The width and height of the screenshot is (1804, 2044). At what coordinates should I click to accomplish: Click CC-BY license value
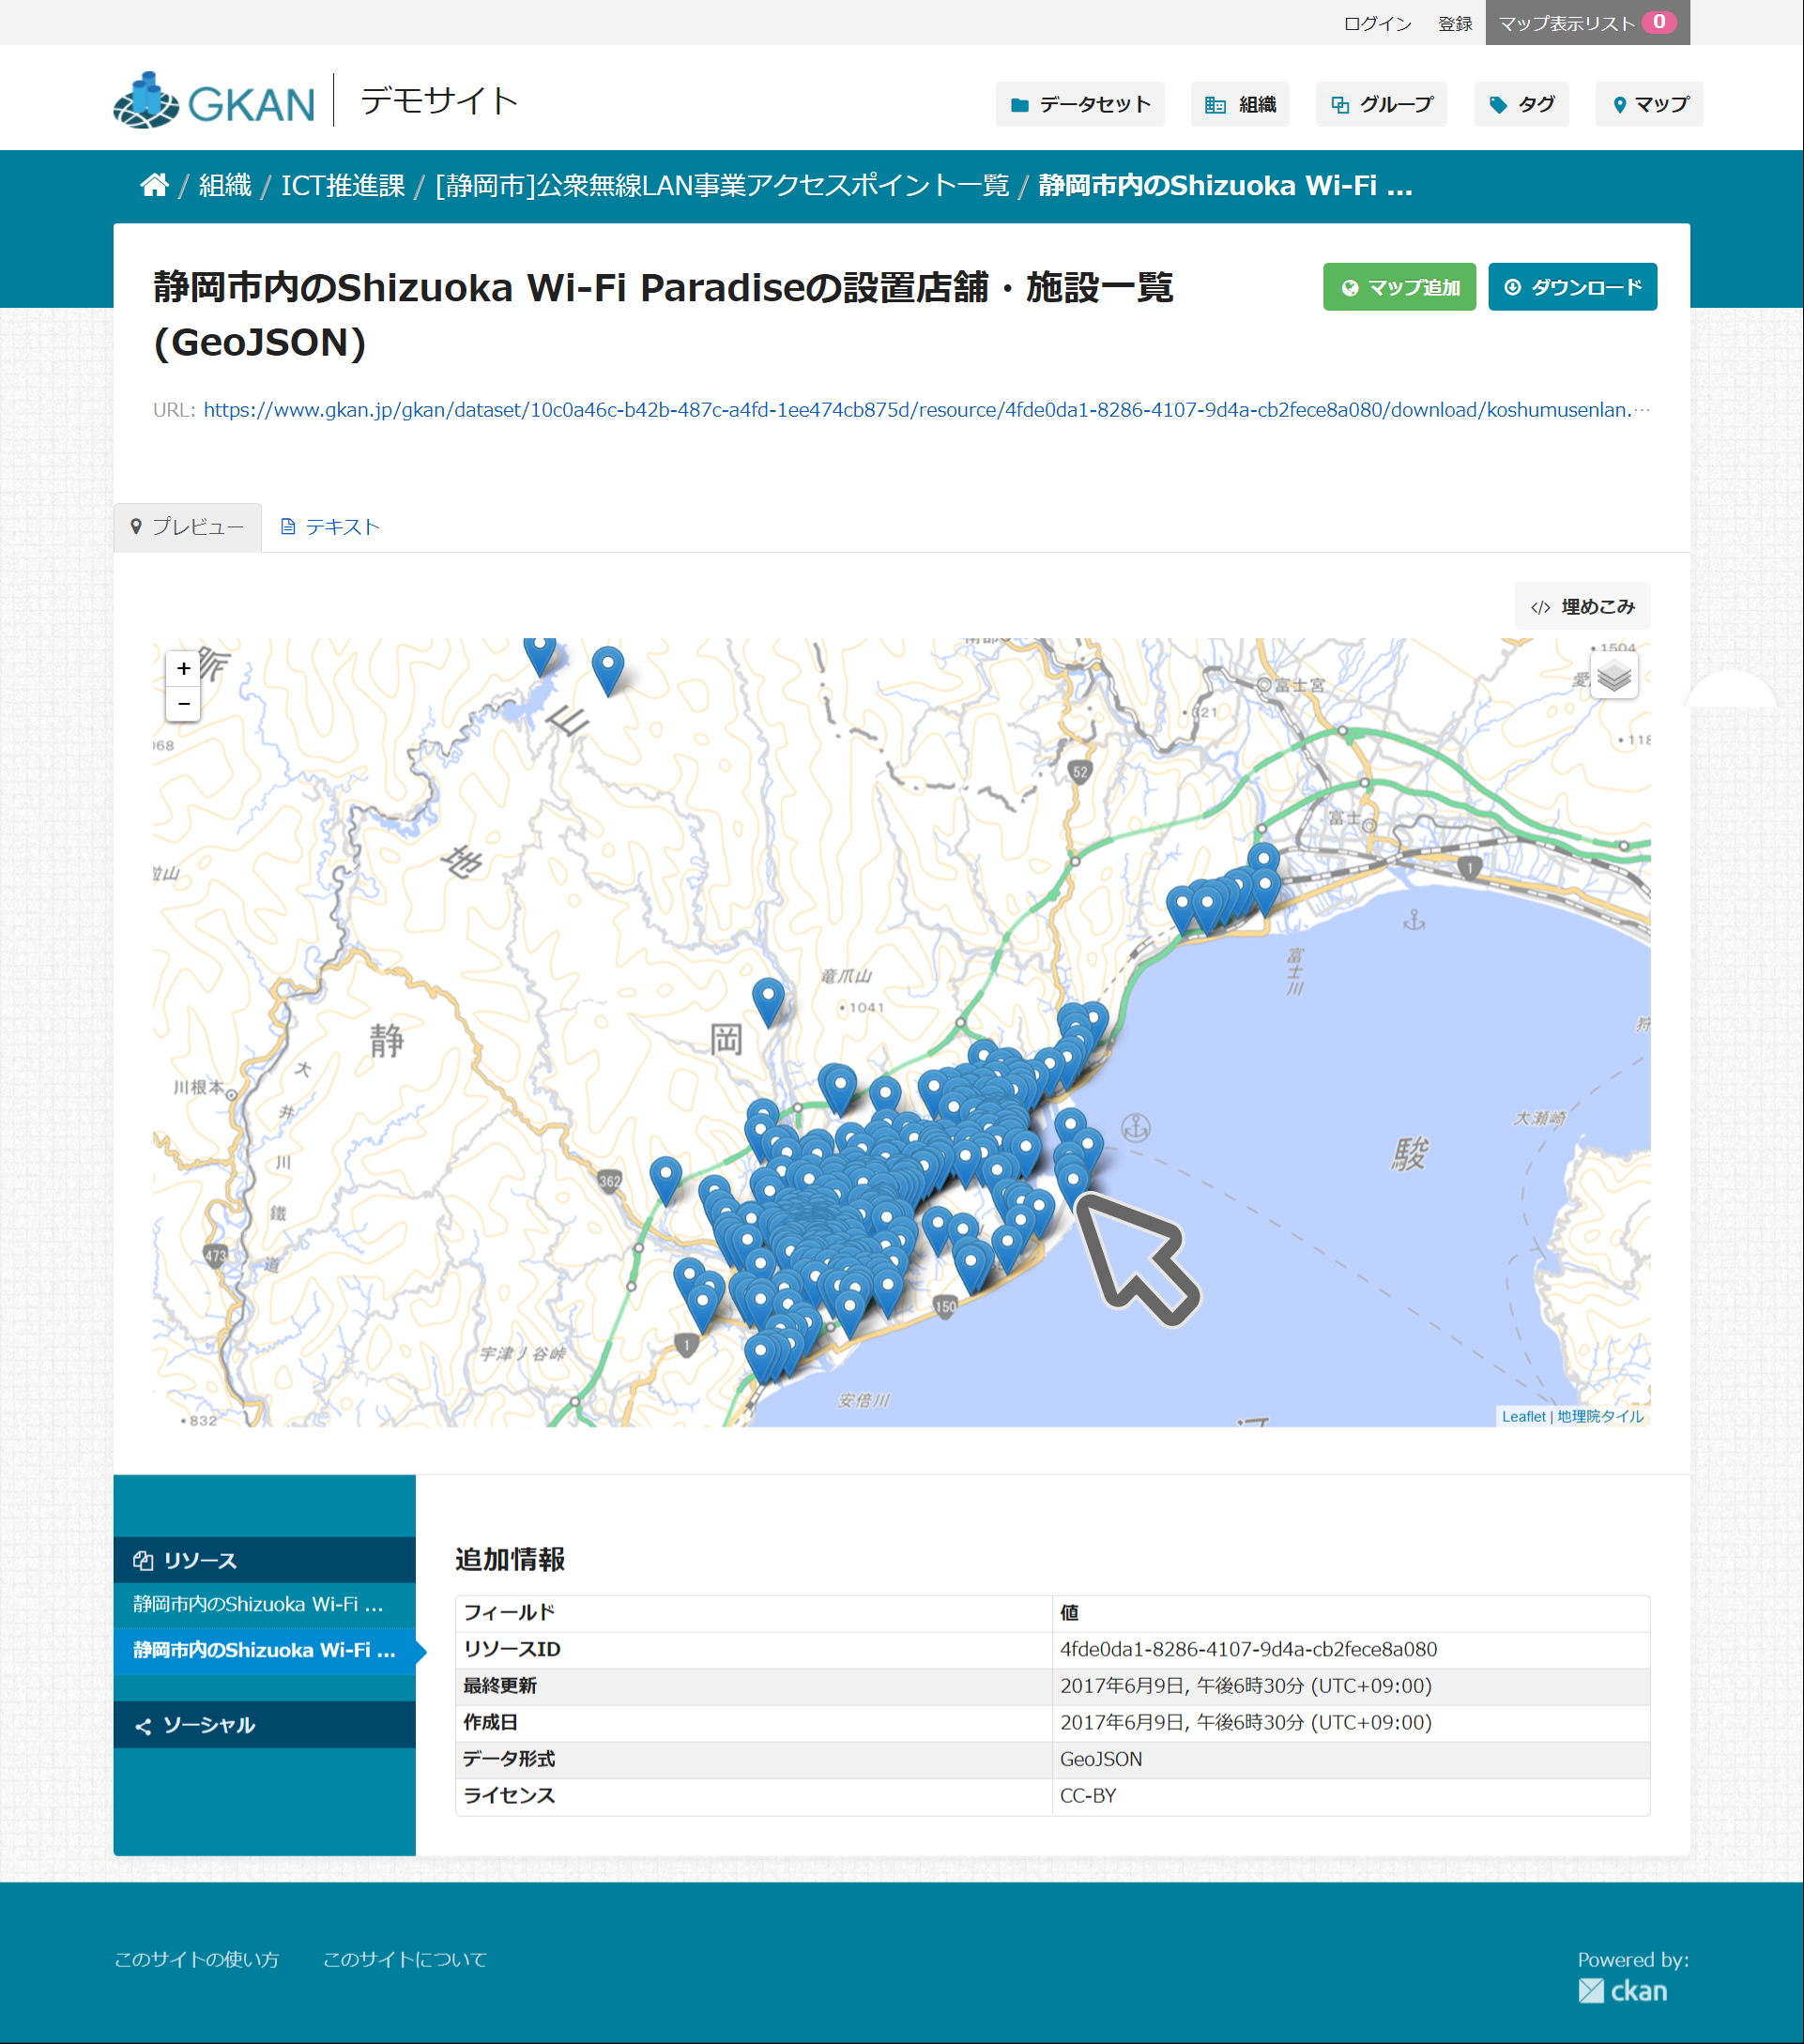(x=1088, y=1796)
